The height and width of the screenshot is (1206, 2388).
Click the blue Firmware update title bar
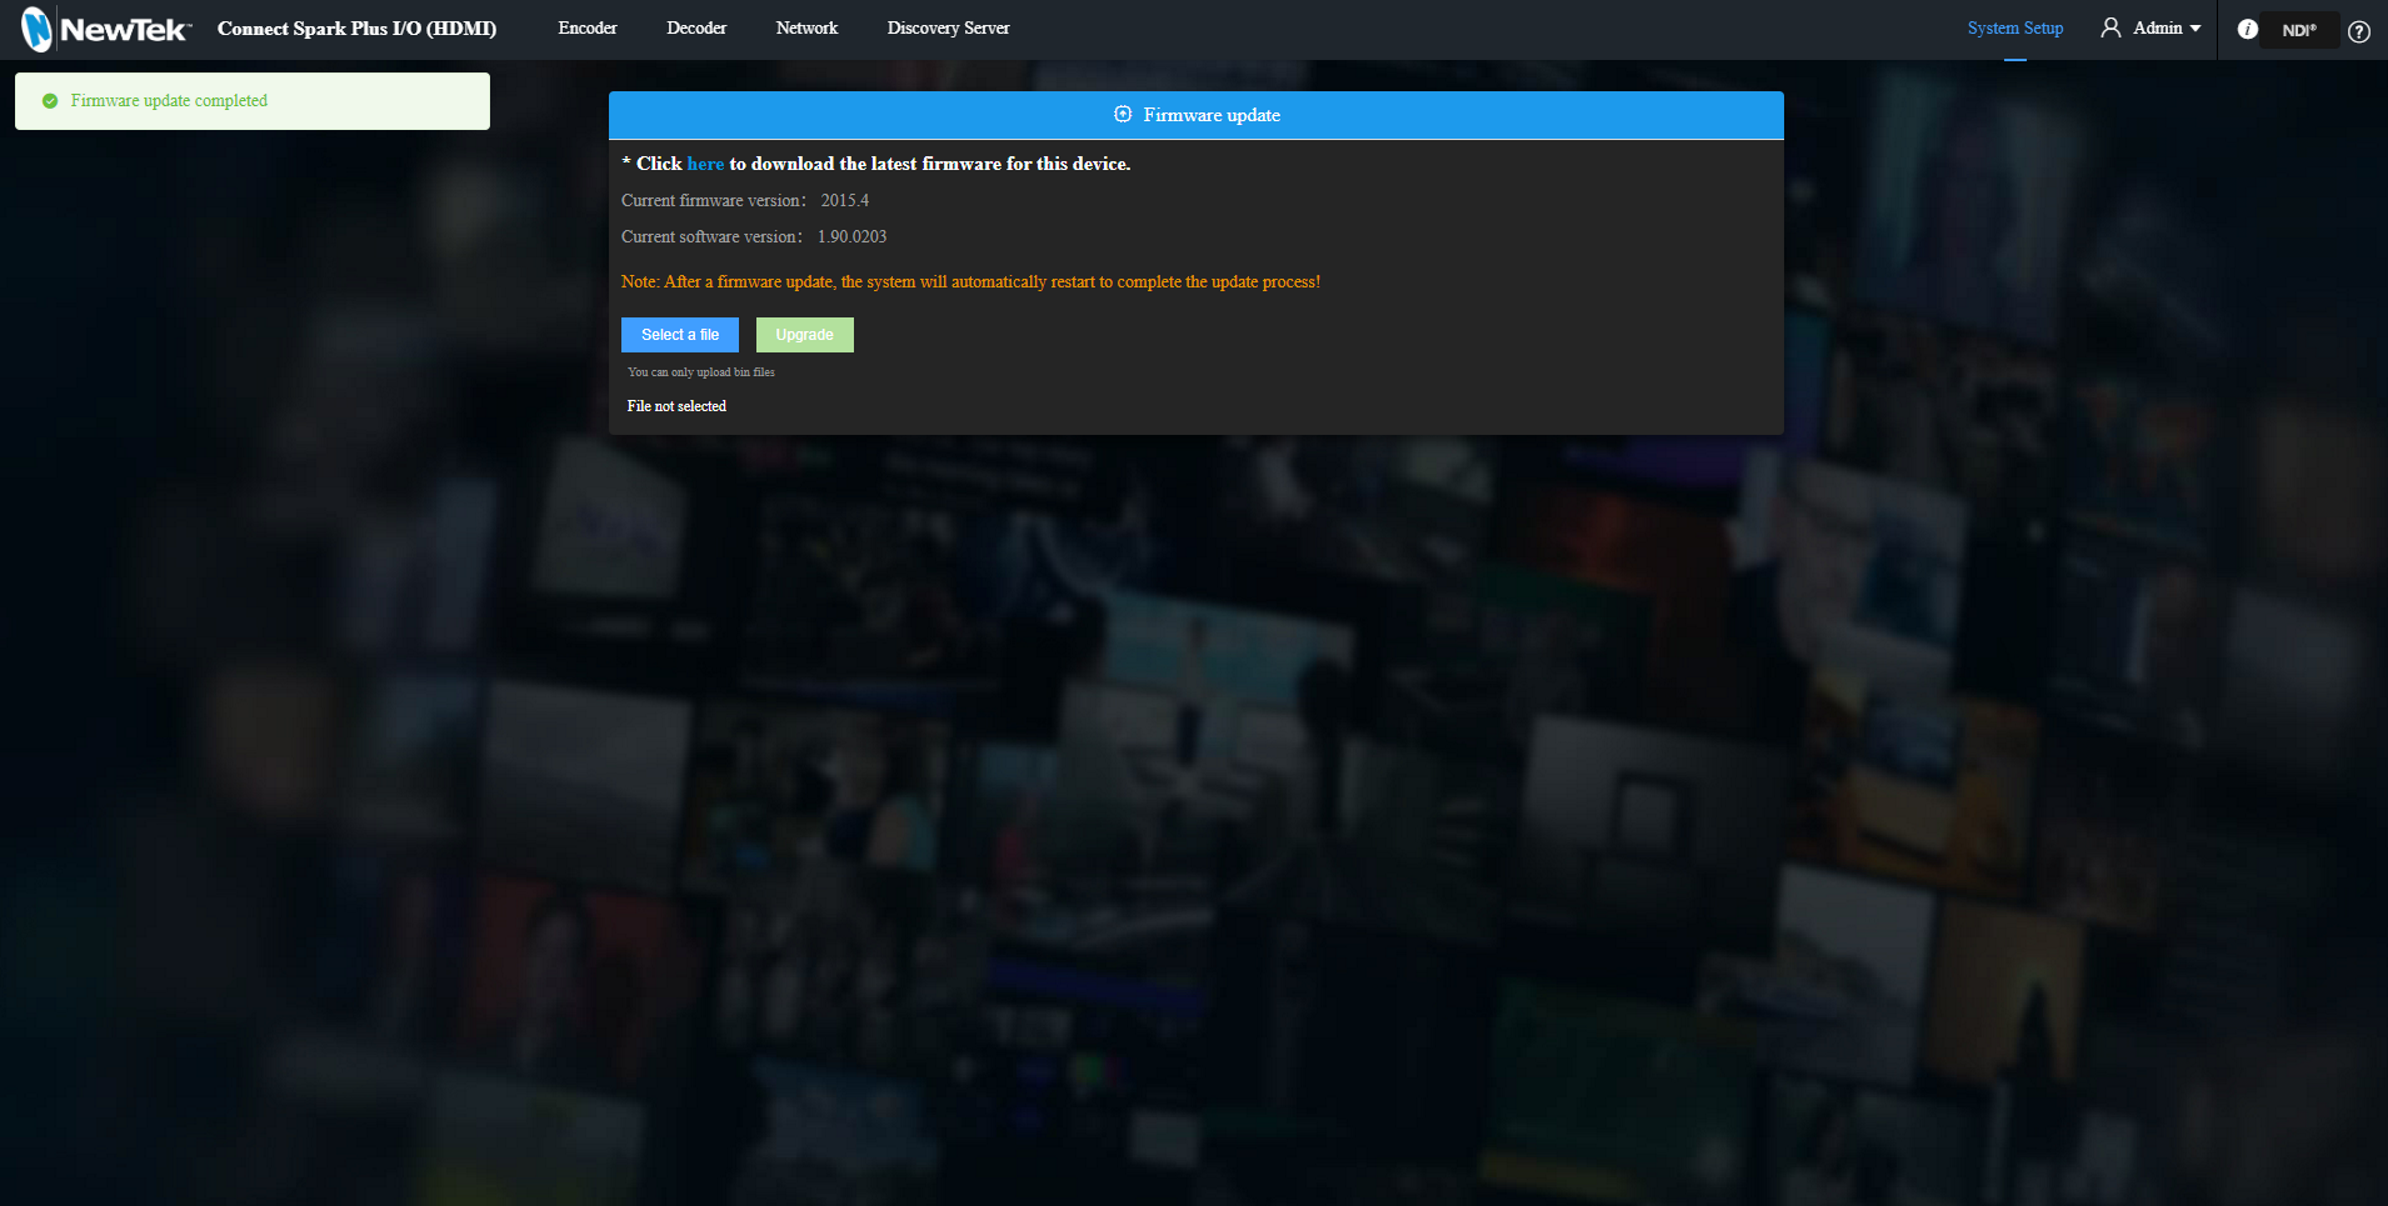(x=1196, y=114)
